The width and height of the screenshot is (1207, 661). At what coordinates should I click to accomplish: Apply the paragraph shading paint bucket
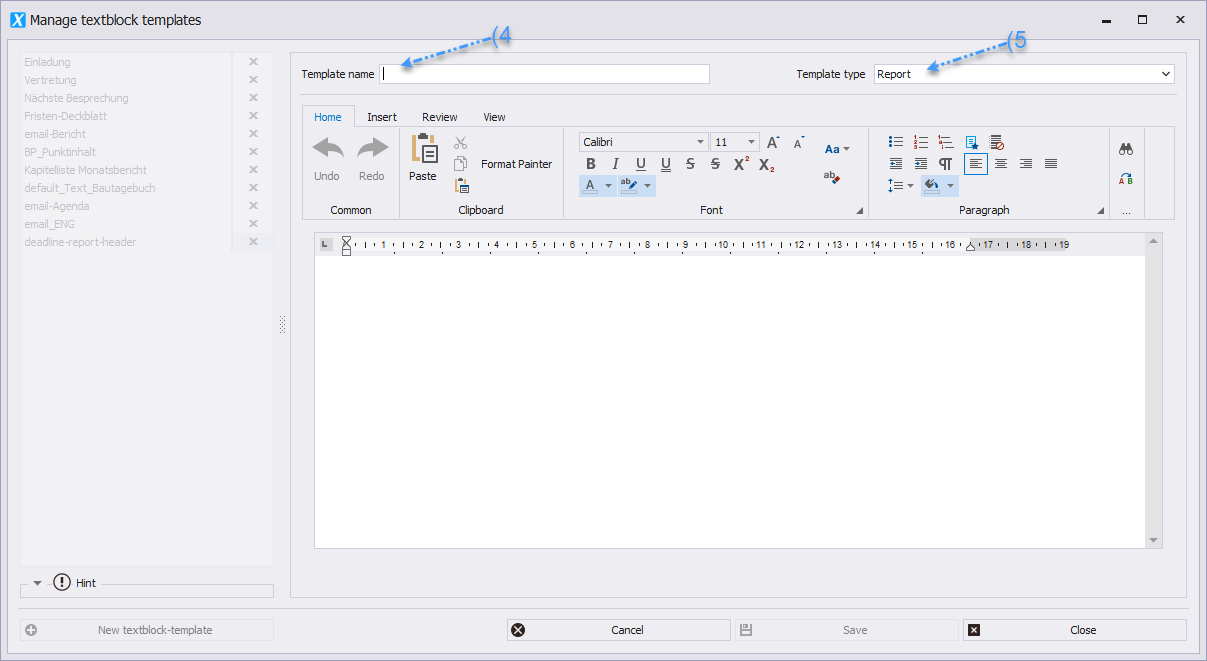pos(932,186)
